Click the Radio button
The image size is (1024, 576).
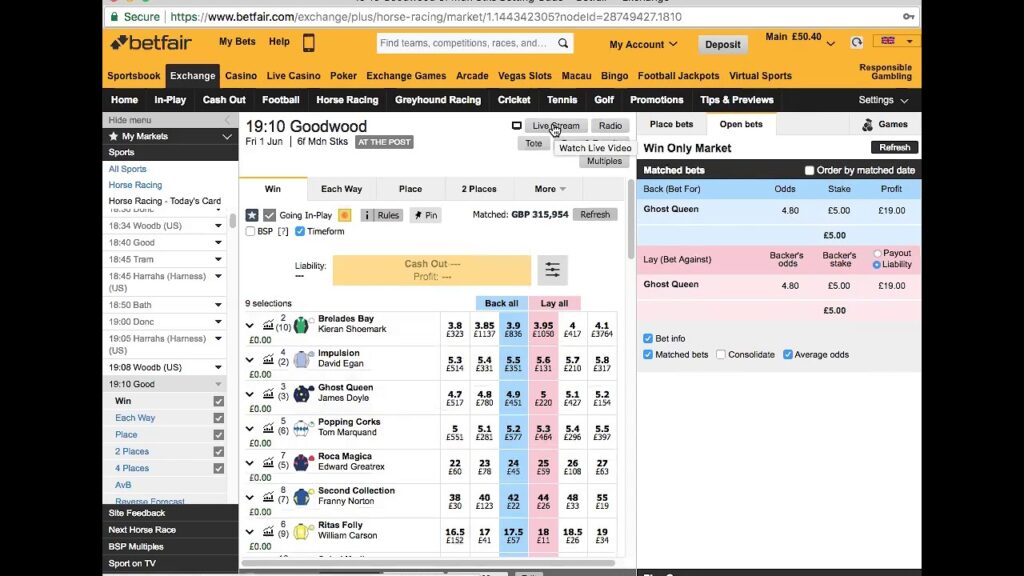(x=610, y=125)
